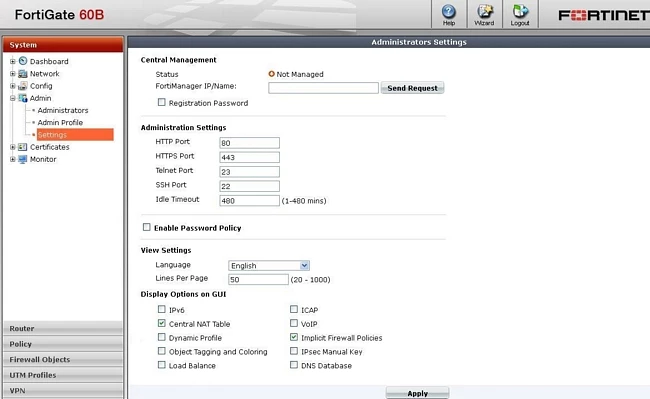Enable the Registration Password checkbox
Viewport: 650px width, 399px height.
point(162,102)
